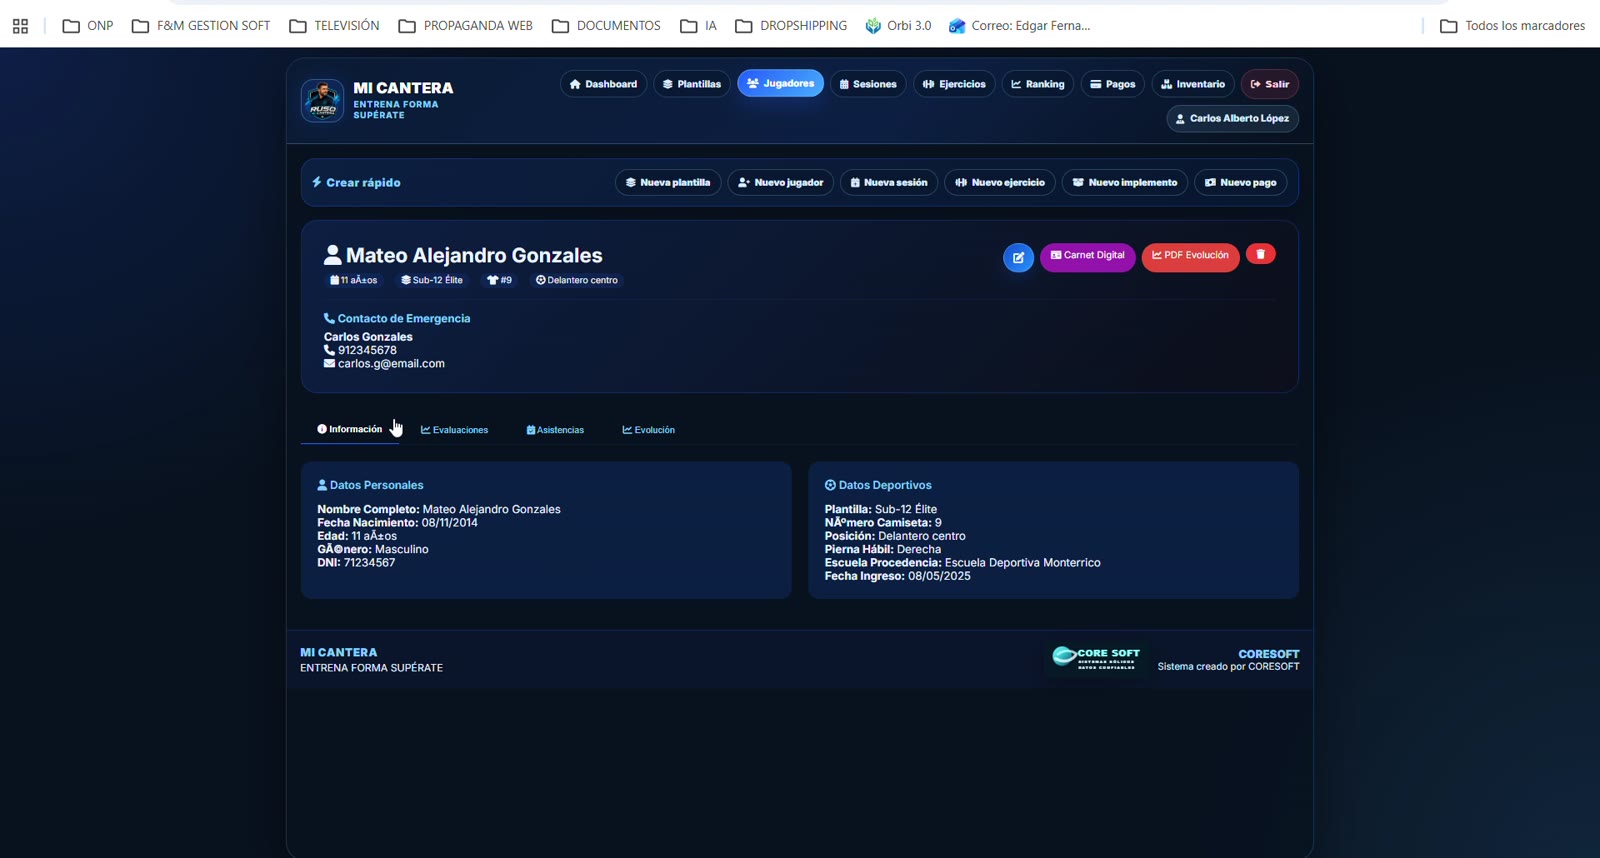
Task: Open the Sesiones section
Action: pos(868,84)
